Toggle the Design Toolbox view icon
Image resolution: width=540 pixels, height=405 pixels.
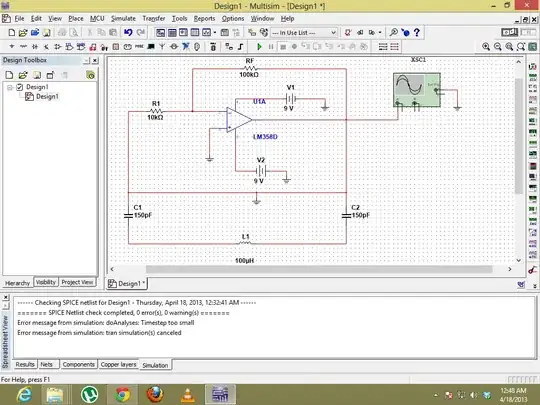[160, 32]
